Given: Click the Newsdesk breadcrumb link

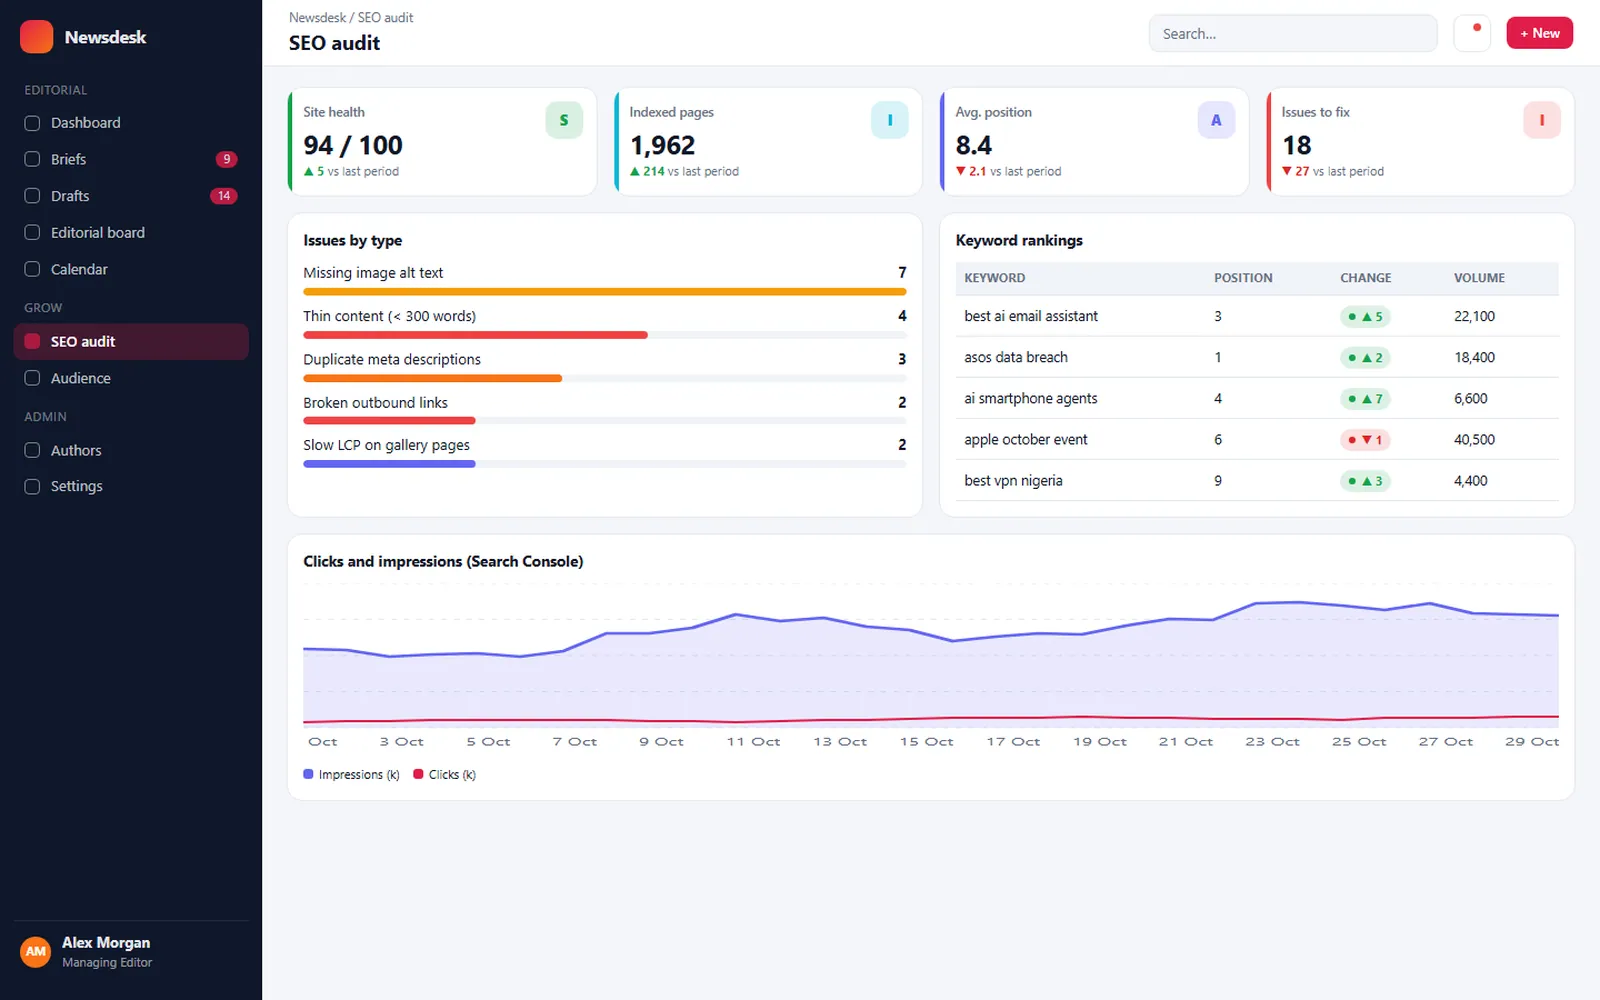Looking at the screenshot, I should tap(317, 18).
